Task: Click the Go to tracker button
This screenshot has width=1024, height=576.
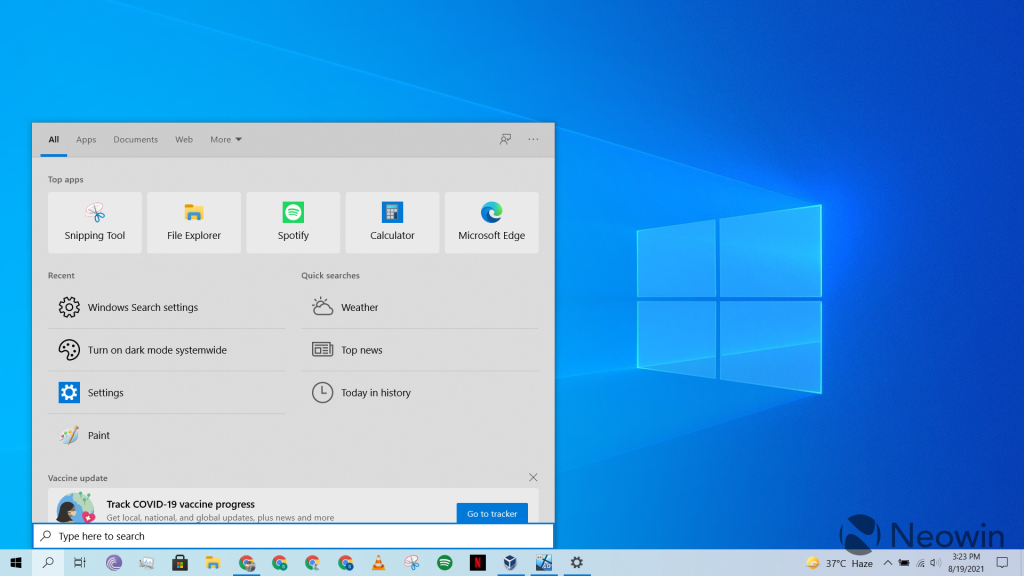Action: 492,513
